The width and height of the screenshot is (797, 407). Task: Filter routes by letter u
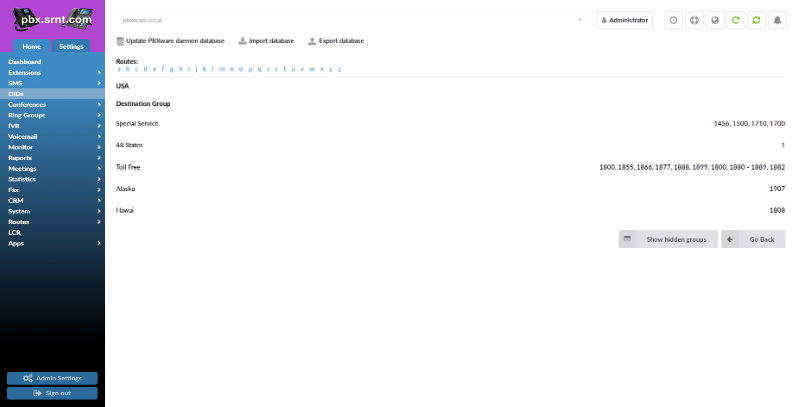[x=293, y=69]
